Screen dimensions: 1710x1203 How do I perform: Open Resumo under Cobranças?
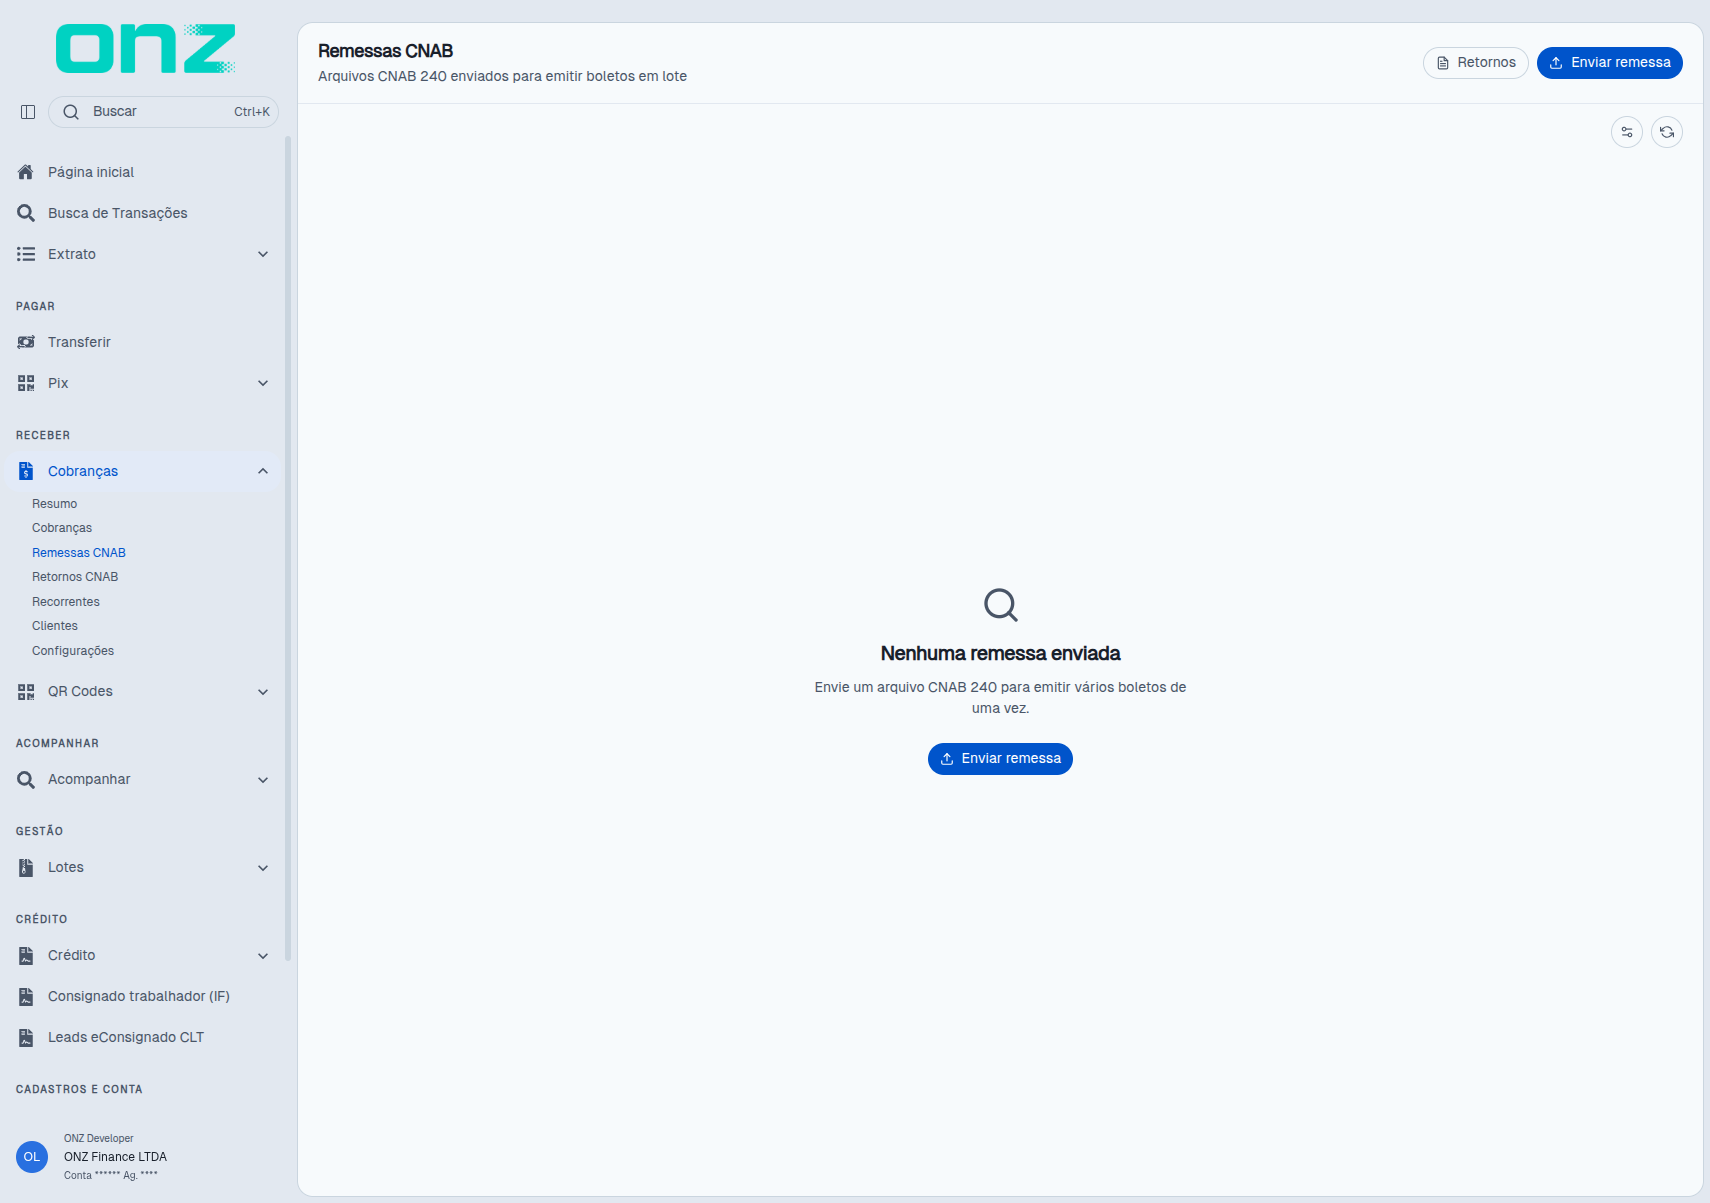[54, 504]
